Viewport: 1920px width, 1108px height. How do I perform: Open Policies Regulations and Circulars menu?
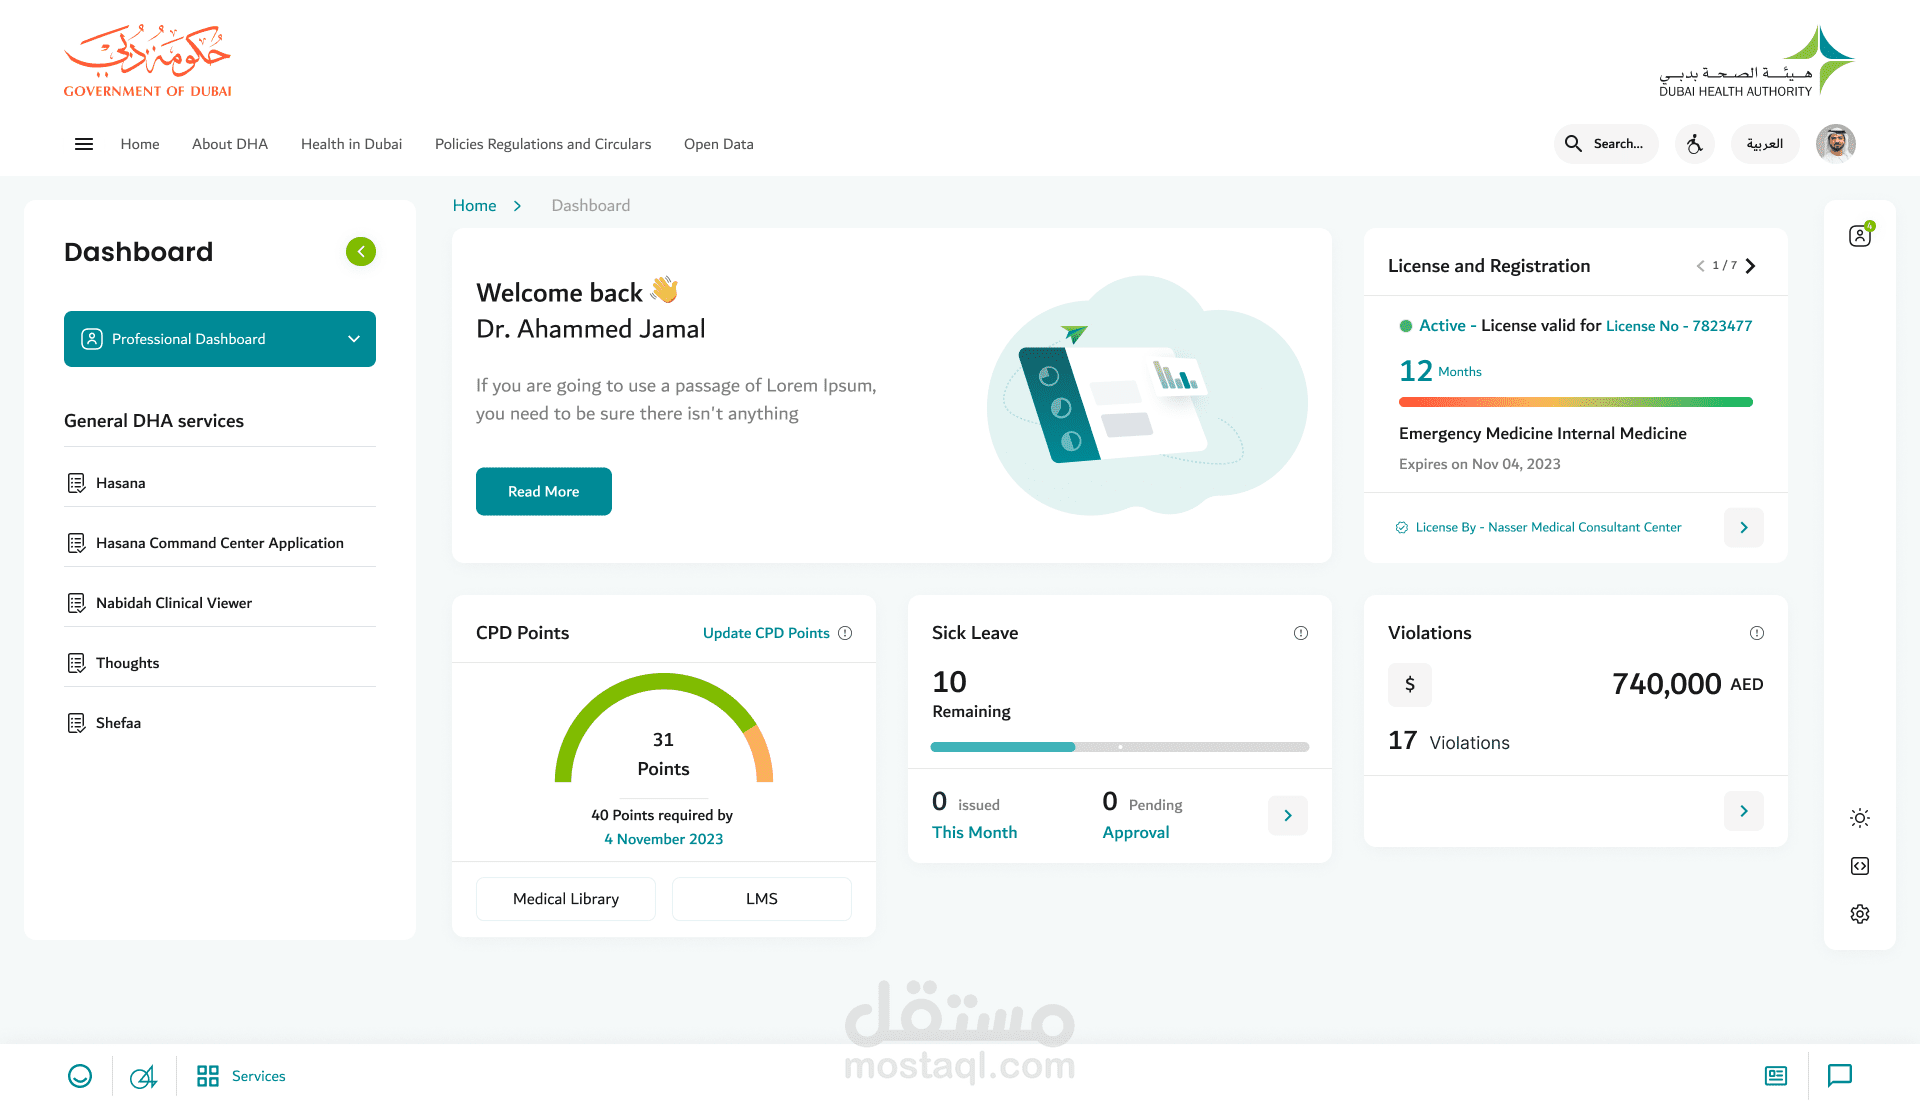click(x=542, y=144)
